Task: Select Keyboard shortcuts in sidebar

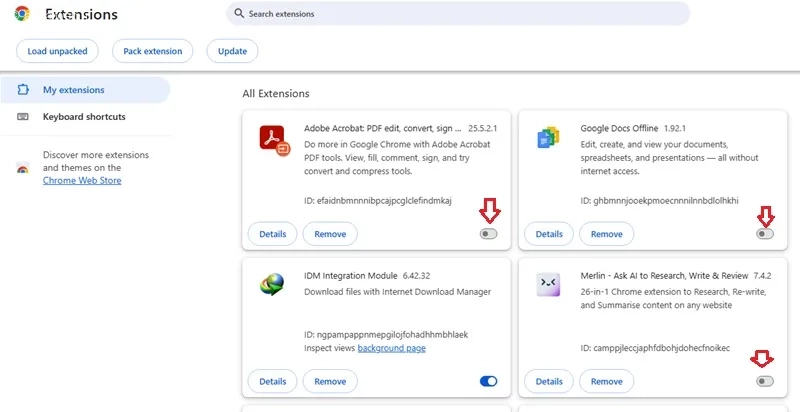Action: (85, 117)
